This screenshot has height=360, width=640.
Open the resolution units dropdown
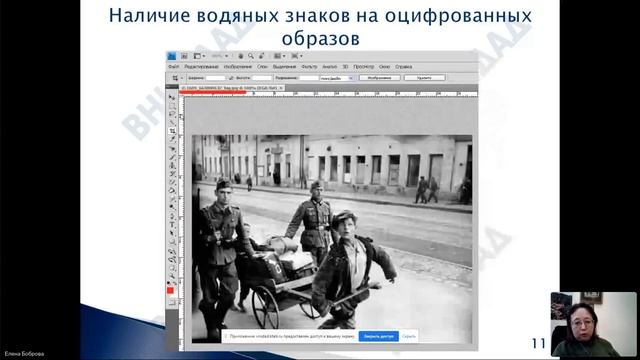(337, 78)
